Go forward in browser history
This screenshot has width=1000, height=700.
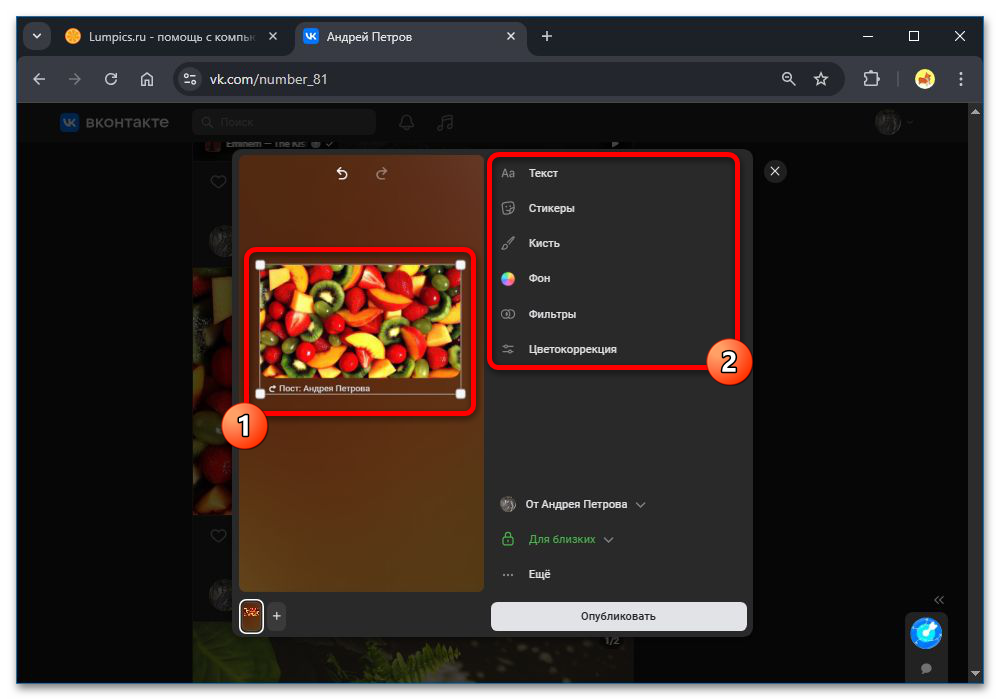pyautogui.click(x=75, y=79)
